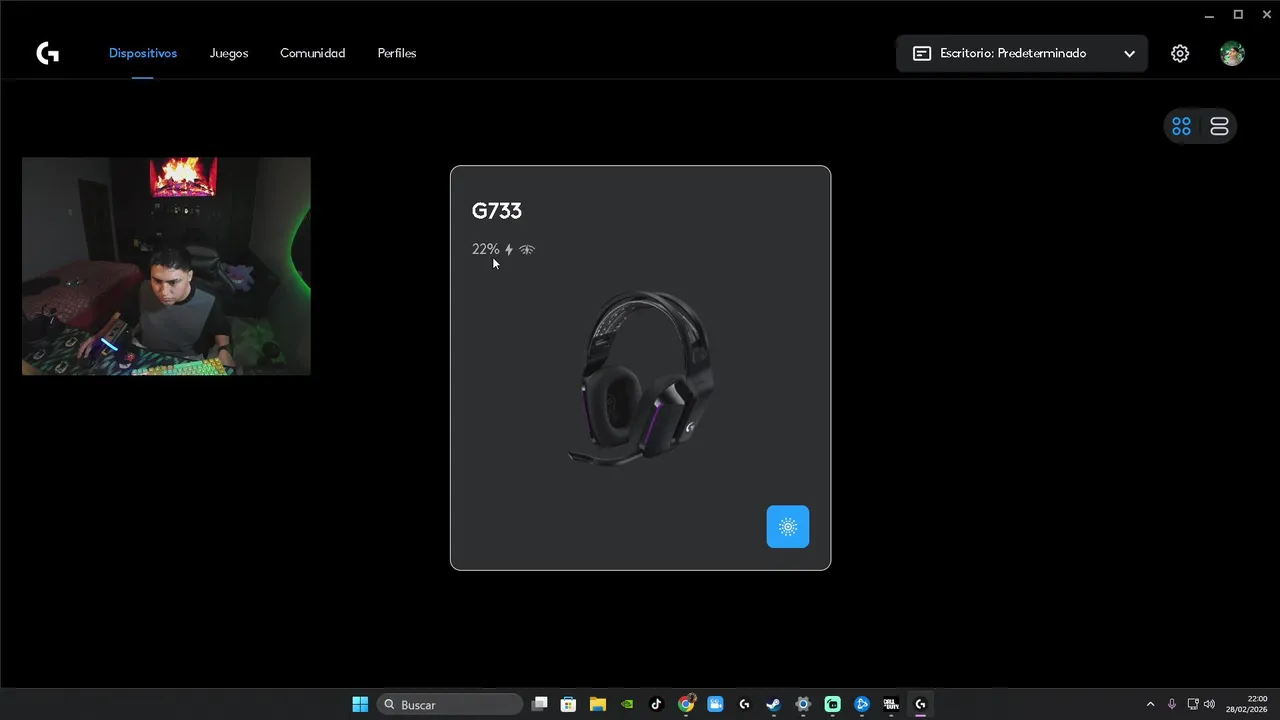Open the G733 LIGHTSYNC lighting button
Viewport: 1280px width, 720px height.
click(x=788, y=527)
